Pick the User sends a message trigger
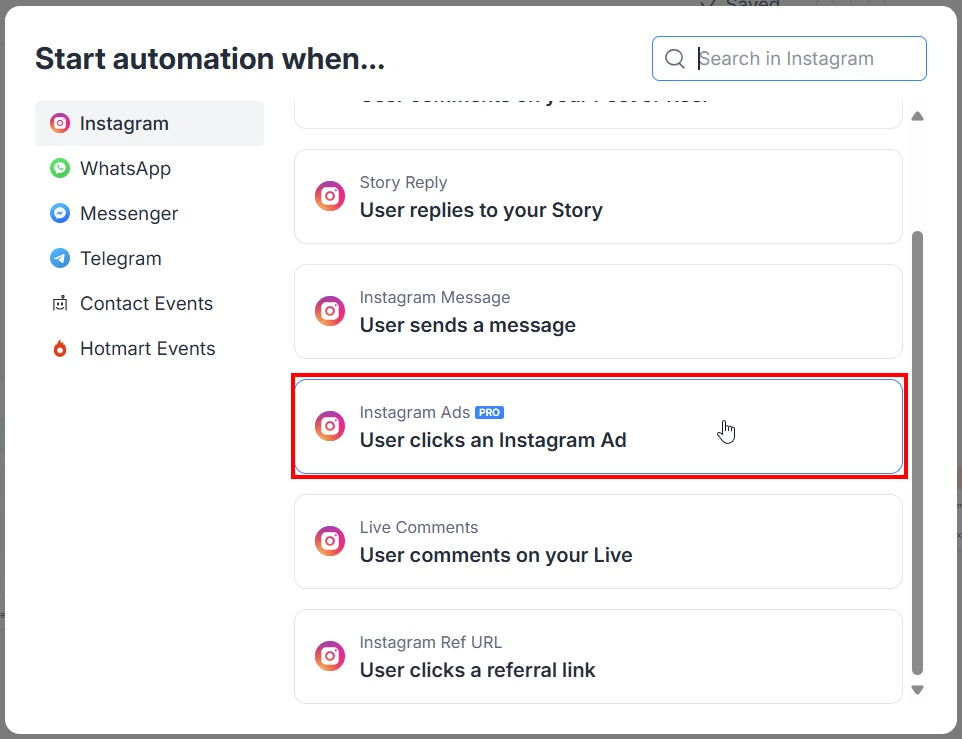 tap(598, 312)
